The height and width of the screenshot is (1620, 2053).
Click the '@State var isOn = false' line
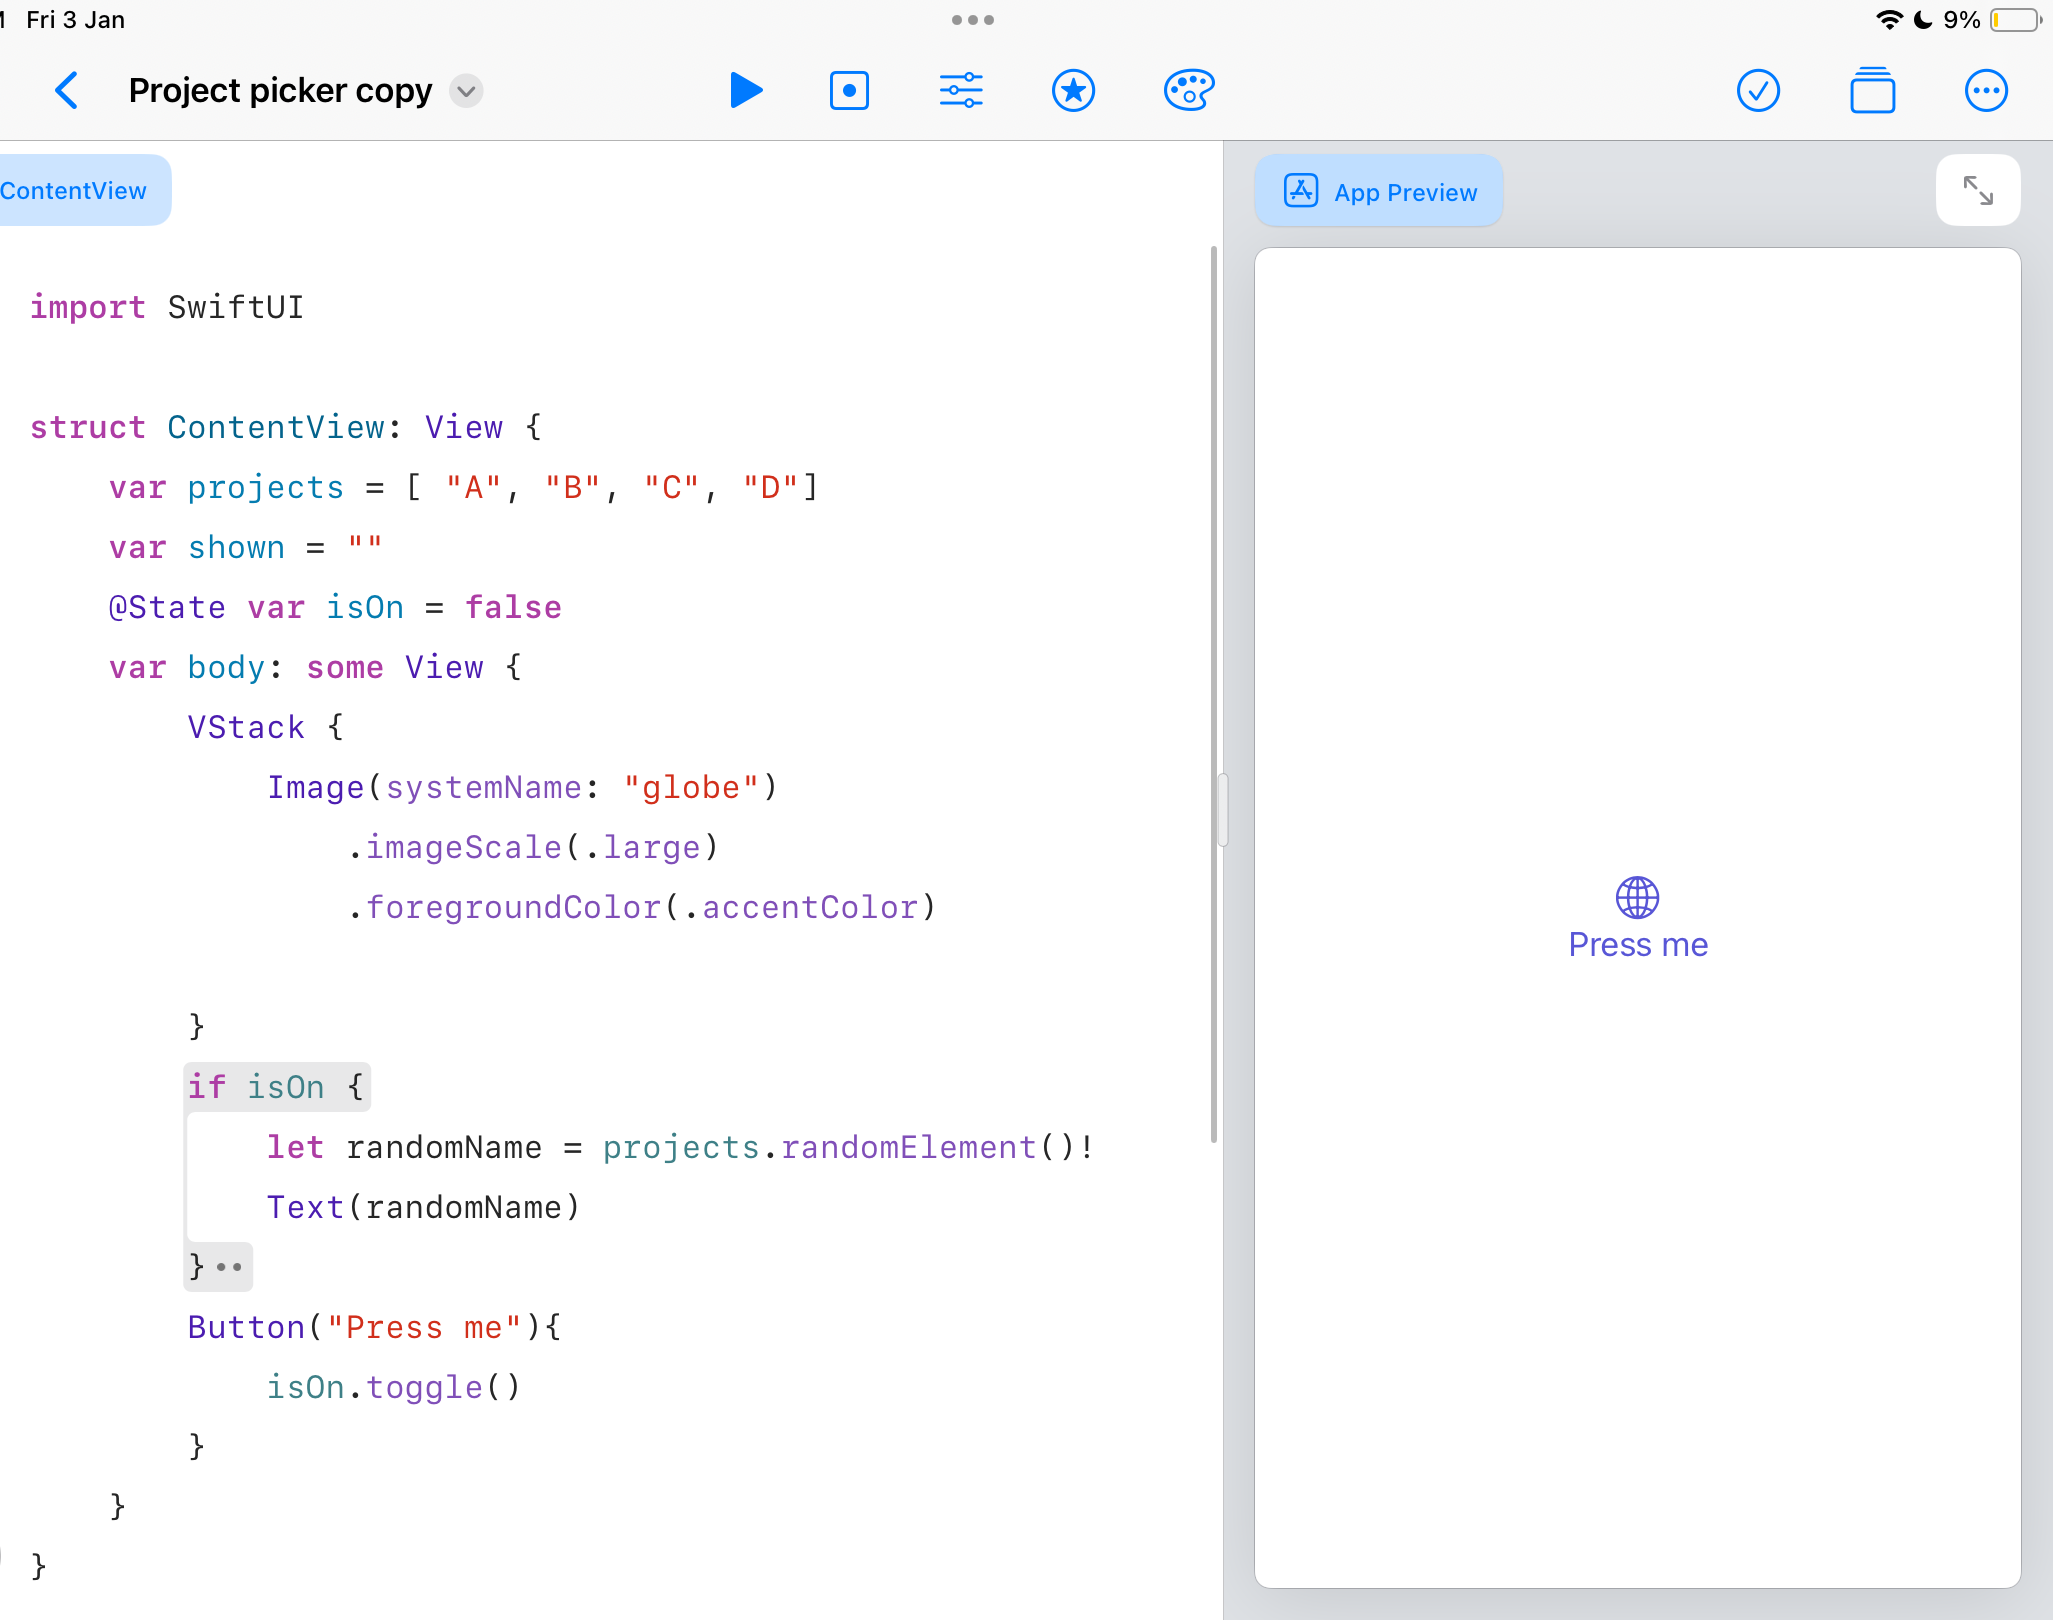pos(335,607)
